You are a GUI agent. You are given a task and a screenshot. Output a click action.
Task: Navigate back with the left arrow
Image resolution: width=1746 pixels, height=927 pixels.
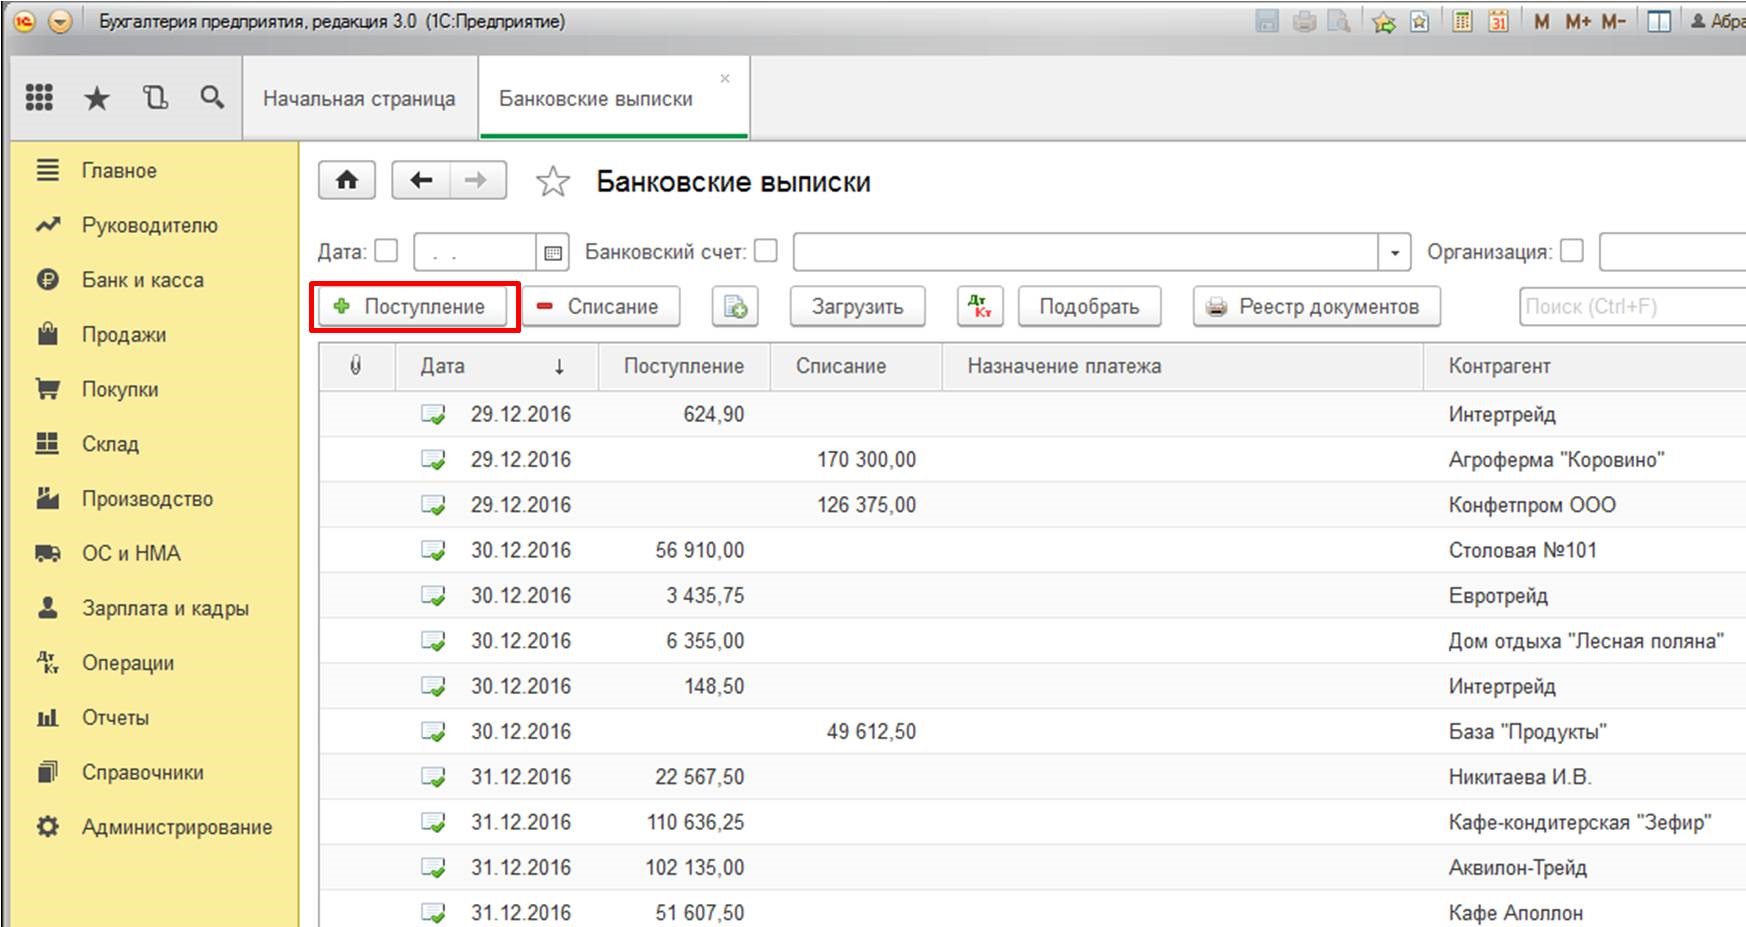tap(421, 180)
